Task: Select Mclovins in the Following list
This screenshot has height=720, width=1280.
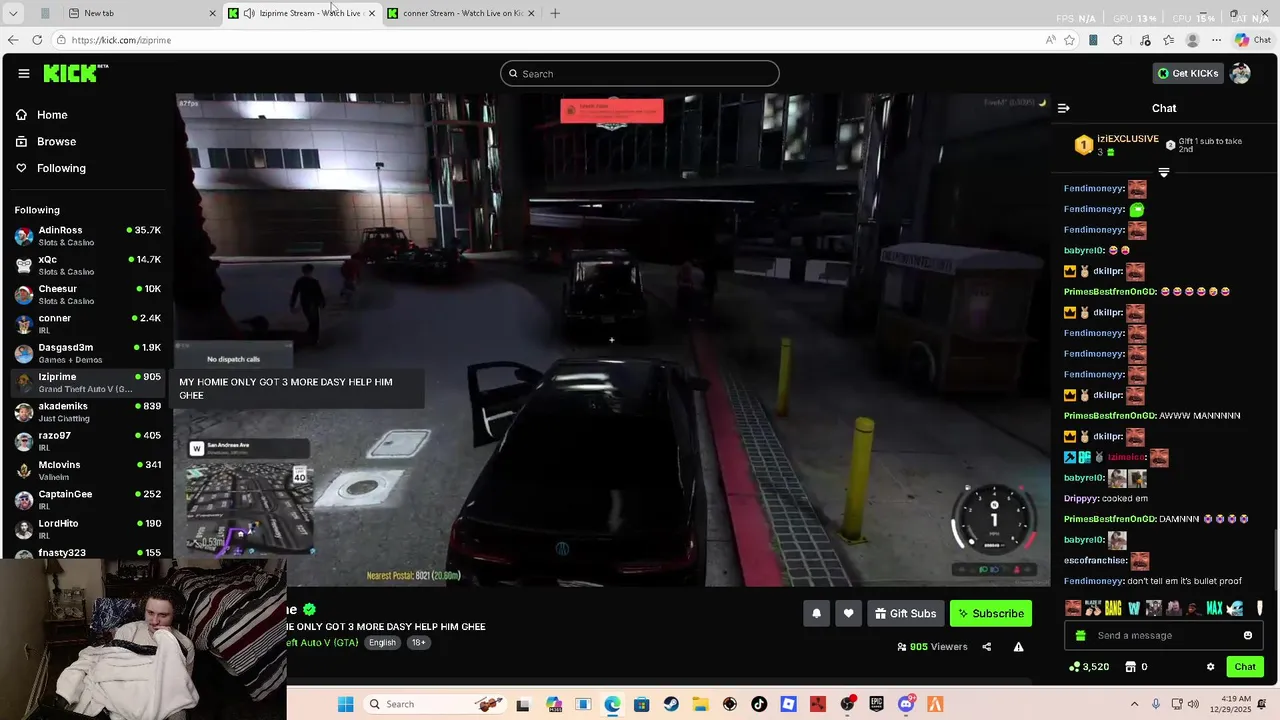Action: pyautogui.click(x=88, y=470)
